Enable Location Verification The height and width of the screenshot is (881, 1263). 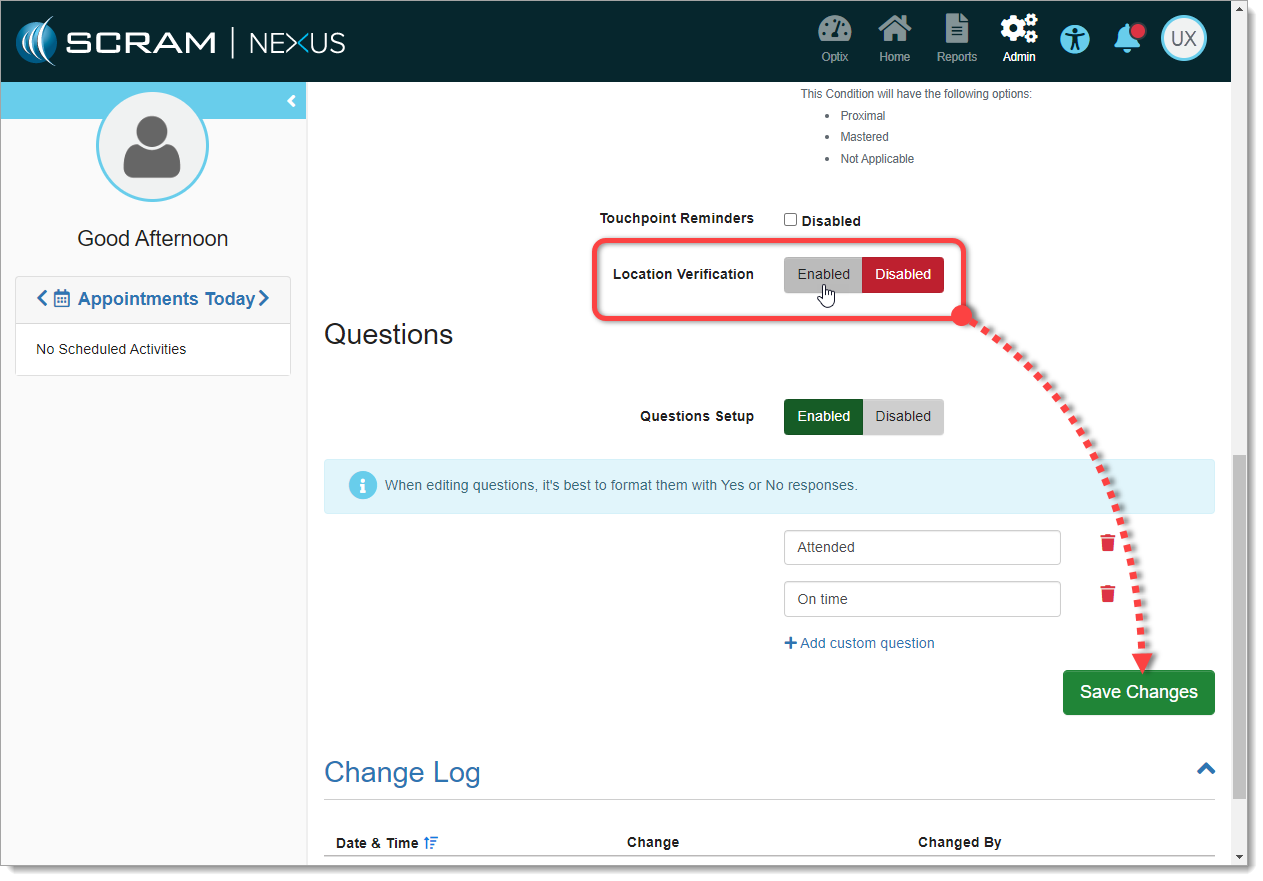(x=823, y=274)
